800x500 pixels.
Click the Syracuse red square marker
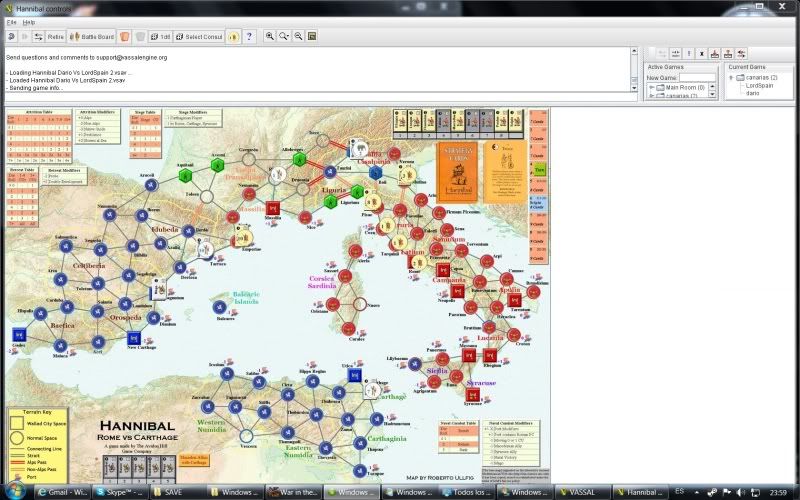click(x=472, y=394)
